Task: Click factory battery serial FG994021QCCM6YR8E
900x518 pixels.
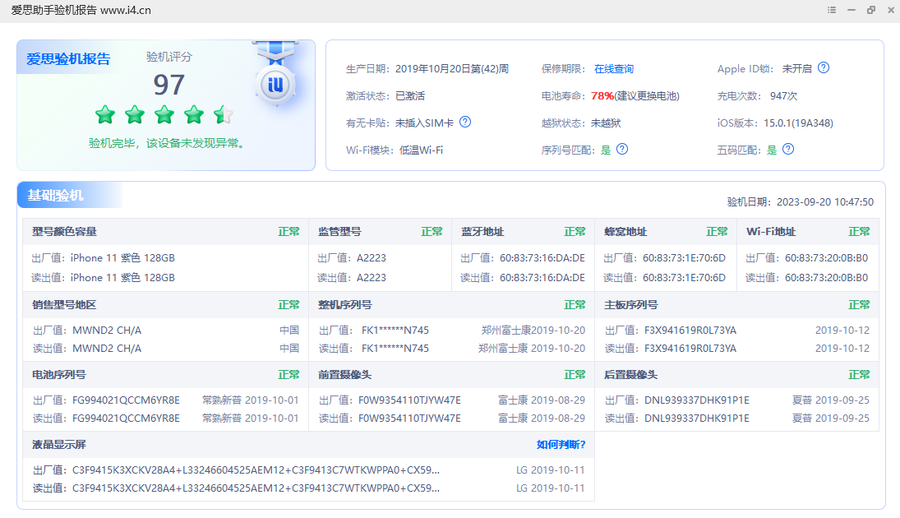Action: pyautogui.click(x=126, y=400)
